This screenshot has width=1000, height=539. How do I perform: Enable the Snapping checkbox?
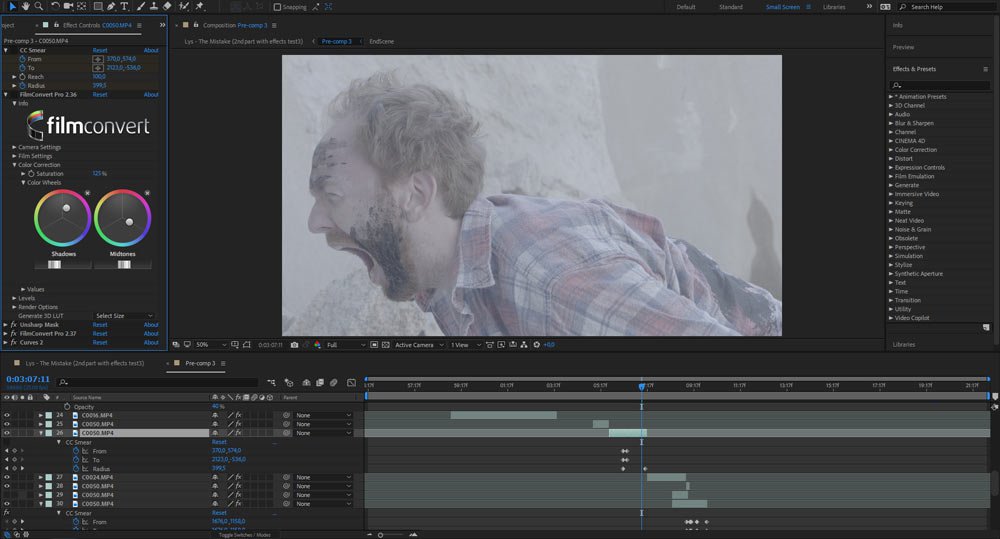coord(278,7)
